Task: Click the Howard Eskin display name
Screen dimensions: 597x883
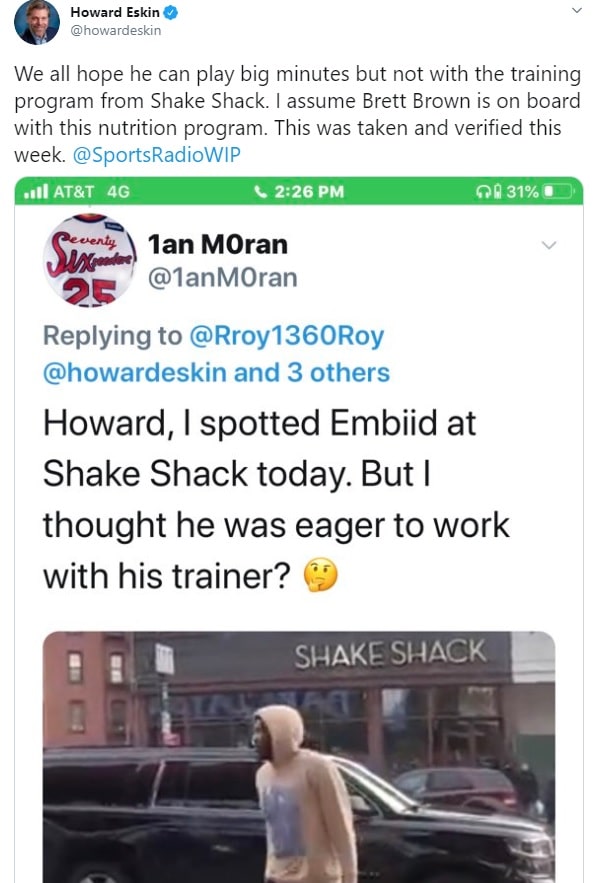Action: click(x=115, y=12)
